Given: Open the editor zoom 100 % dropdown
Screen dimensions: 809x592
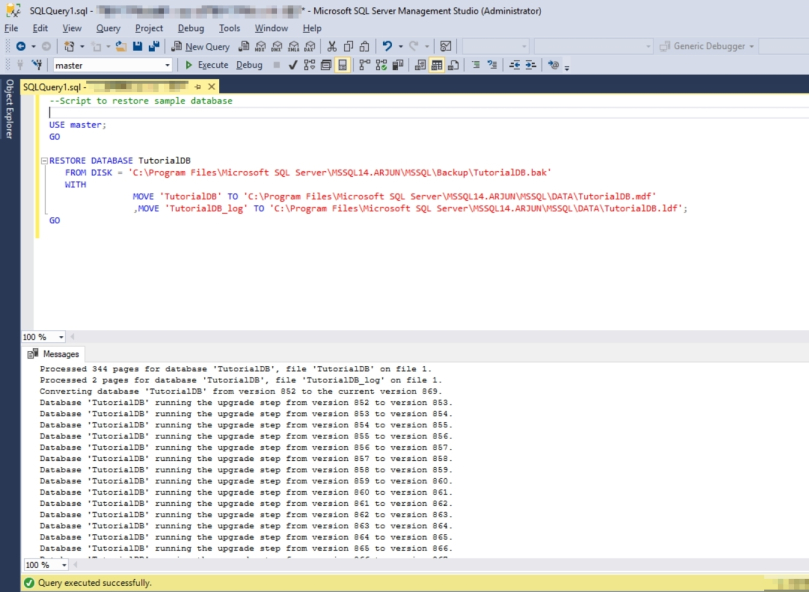Looking at the screenshot, I should click(61, 337).
